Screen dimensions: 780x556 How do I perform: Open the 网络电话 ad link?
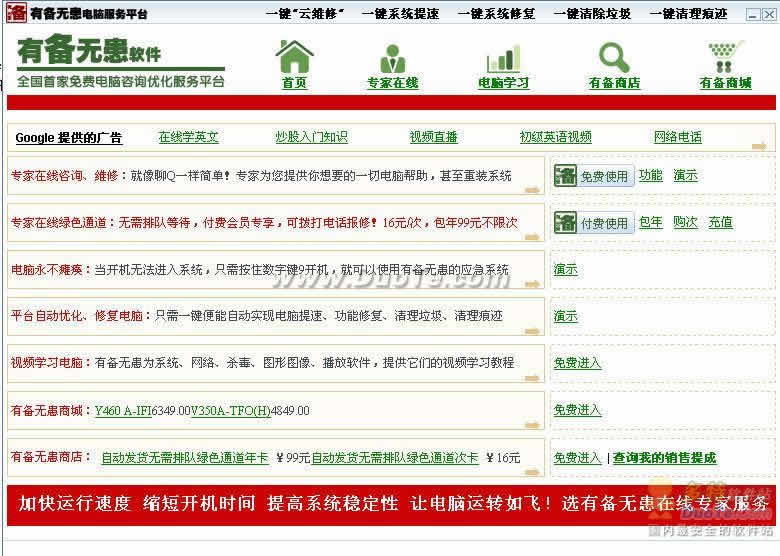(x=678, y=137)
